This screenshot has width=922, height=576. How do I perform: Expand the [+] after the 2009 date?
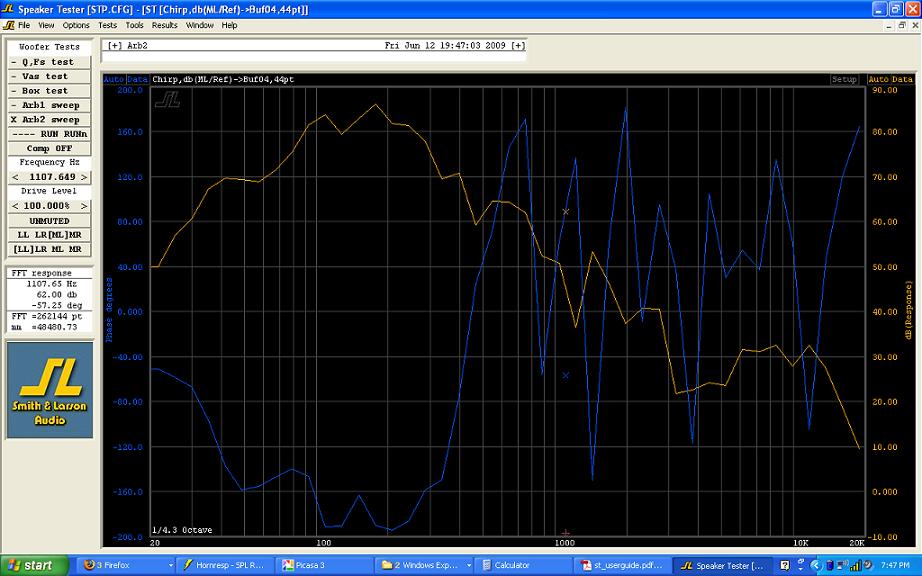coord(518,45)
